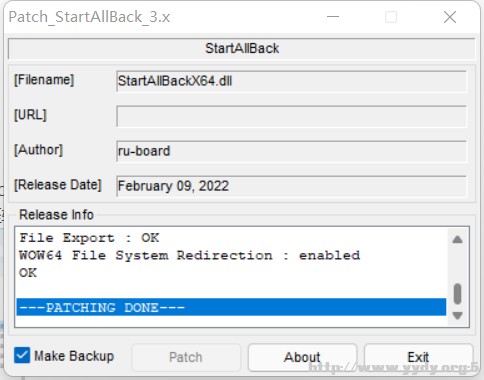
Task: Close the patcher window with X
Action: [x=450, y=17]
